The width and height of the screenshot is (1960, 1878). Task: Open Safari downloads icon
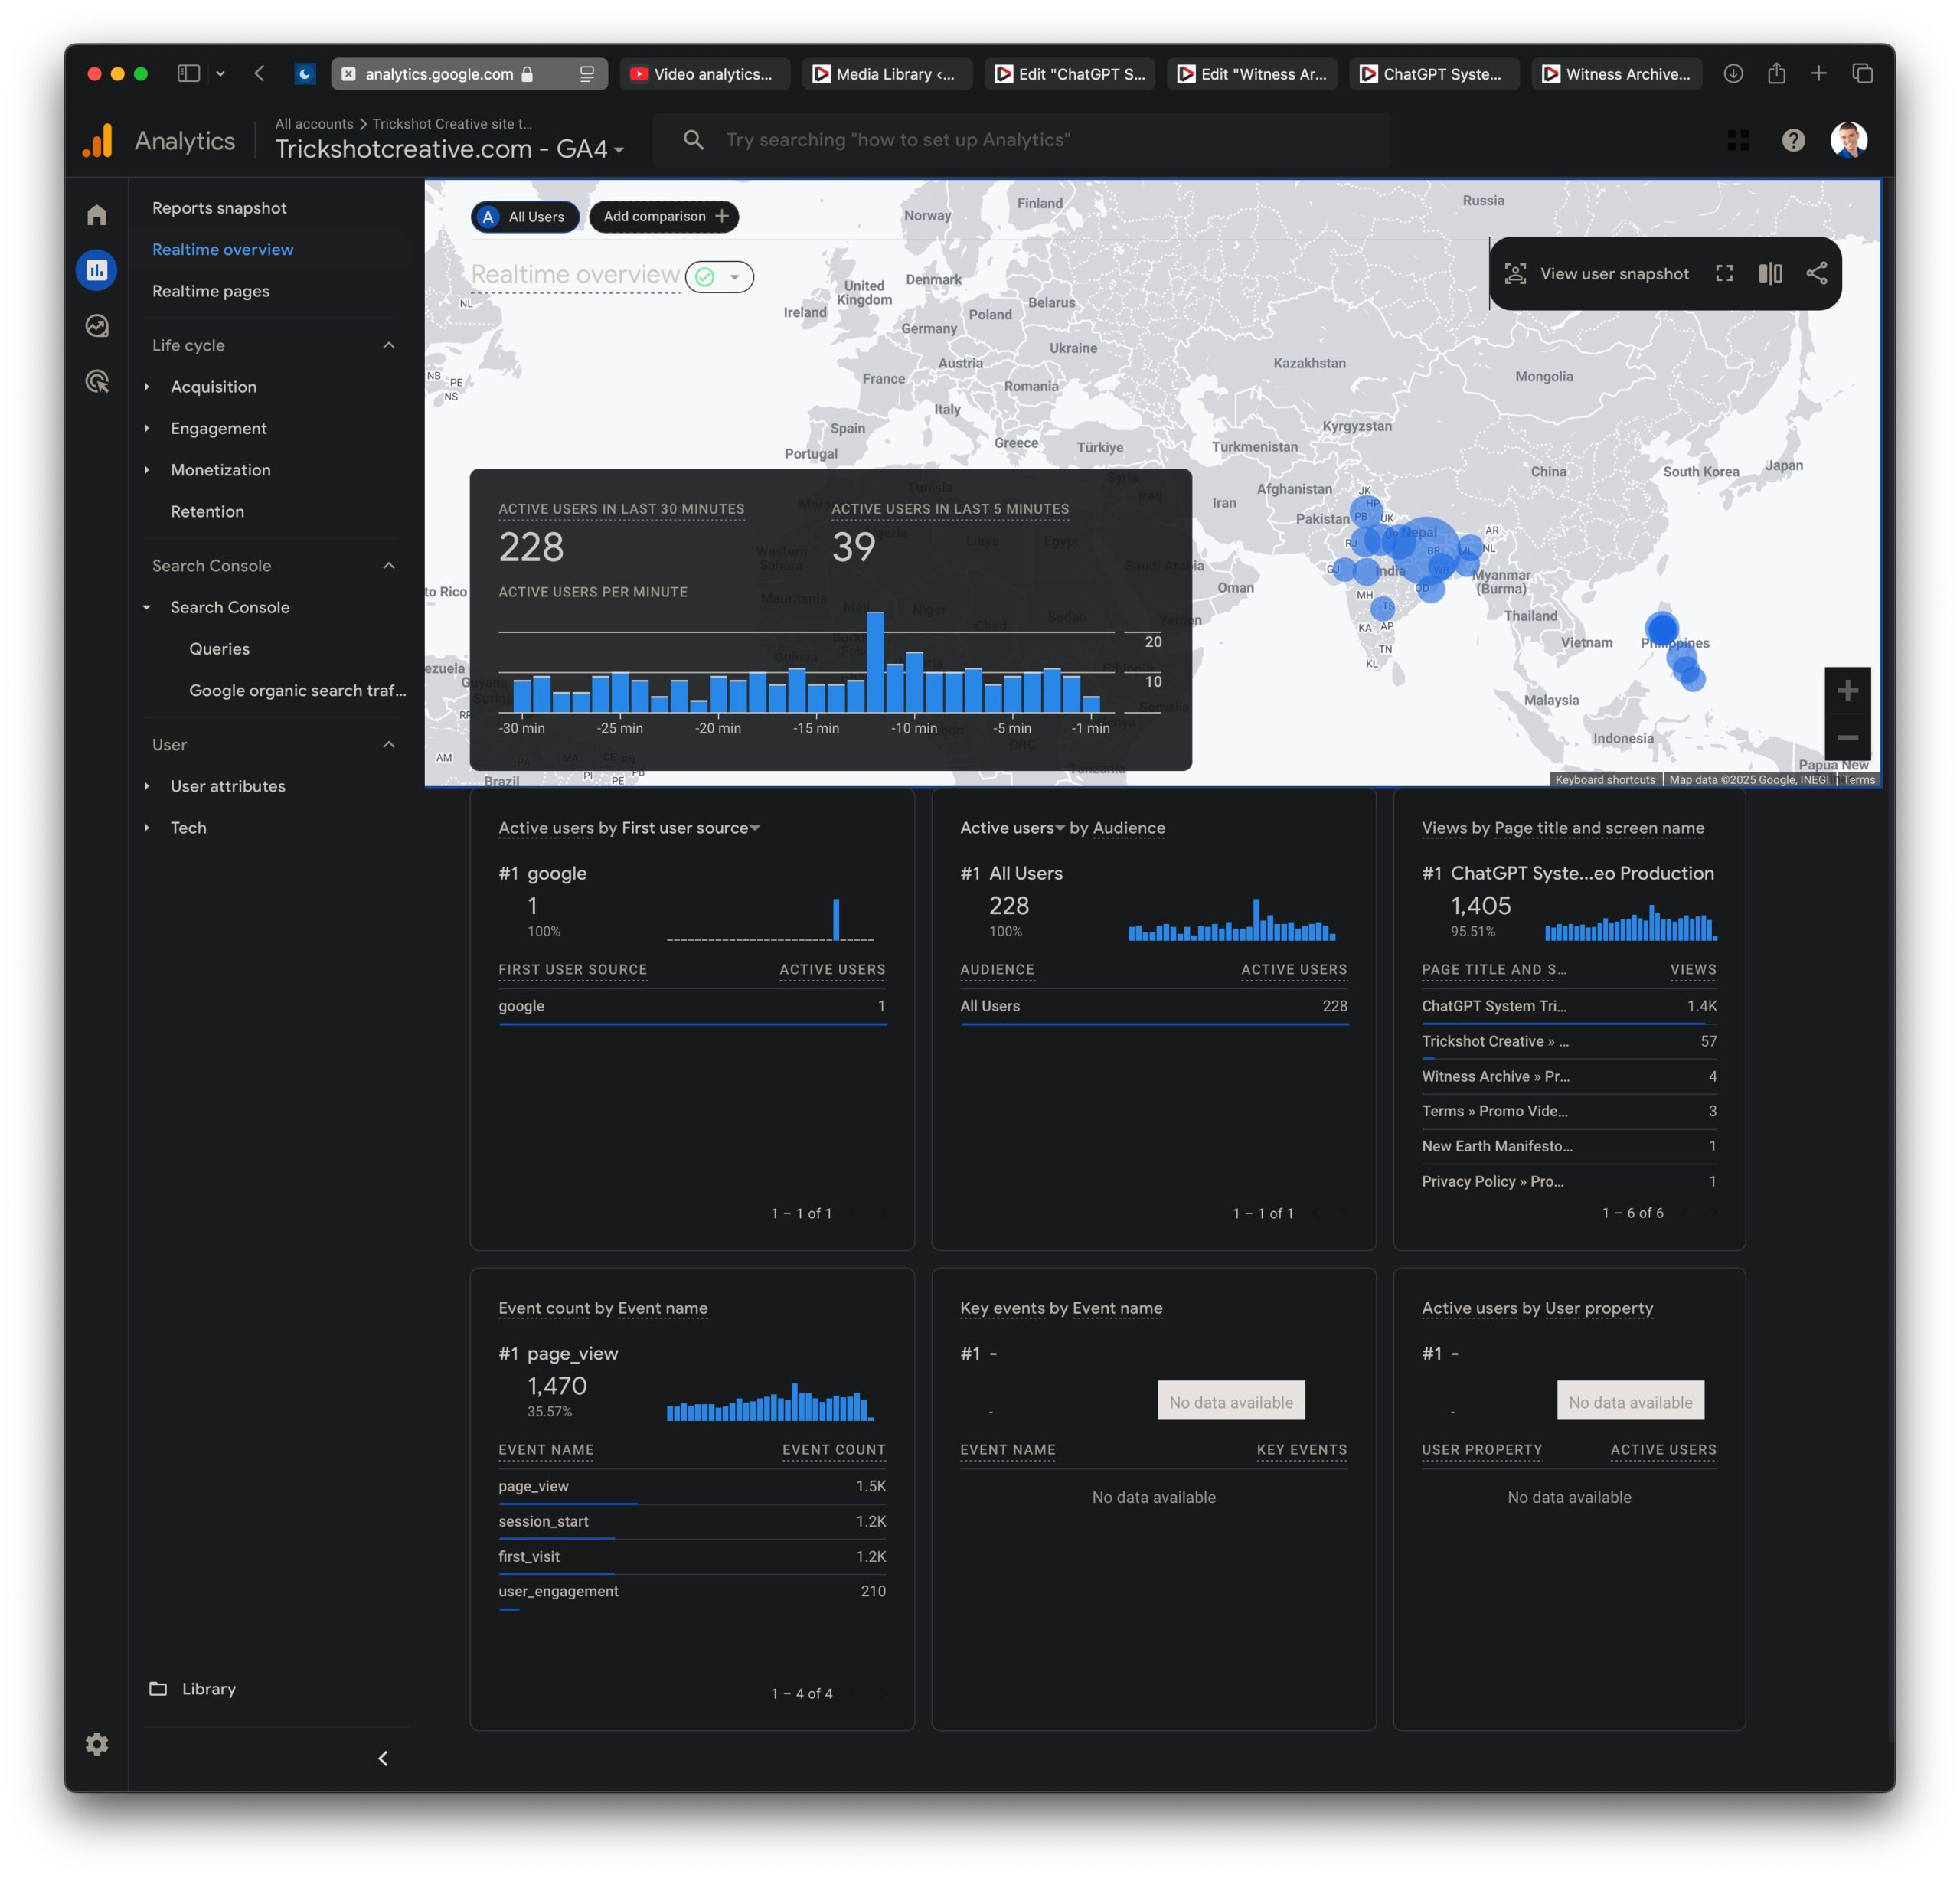pyautogui.click(x=1733, y=73)
